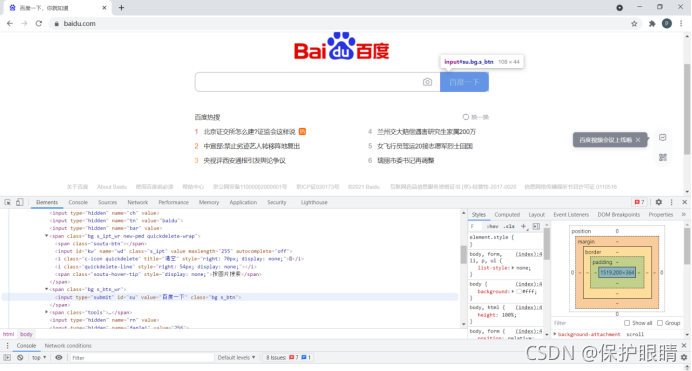Switch to the DevTools Security tab
Viewport: 692px width, 371px height.
pos(277,202)
